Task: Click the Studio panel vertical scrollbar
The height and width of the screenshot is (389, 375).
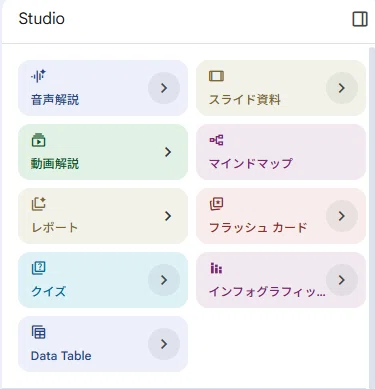Action: tap(372, 217)
